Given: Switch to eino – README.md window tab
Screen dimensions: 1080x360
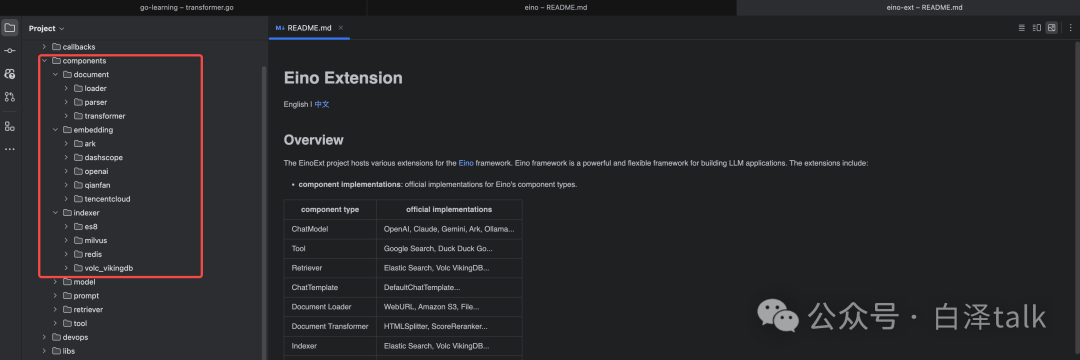Looking at the screenshot, I should coord(552,8).
